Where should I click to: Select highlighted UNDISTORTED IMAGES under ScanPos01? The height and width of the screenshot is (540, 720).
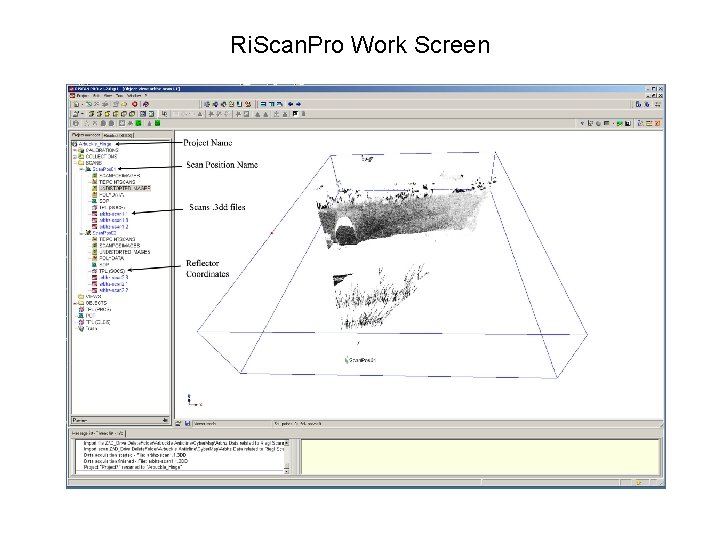(x=125, y=188)
